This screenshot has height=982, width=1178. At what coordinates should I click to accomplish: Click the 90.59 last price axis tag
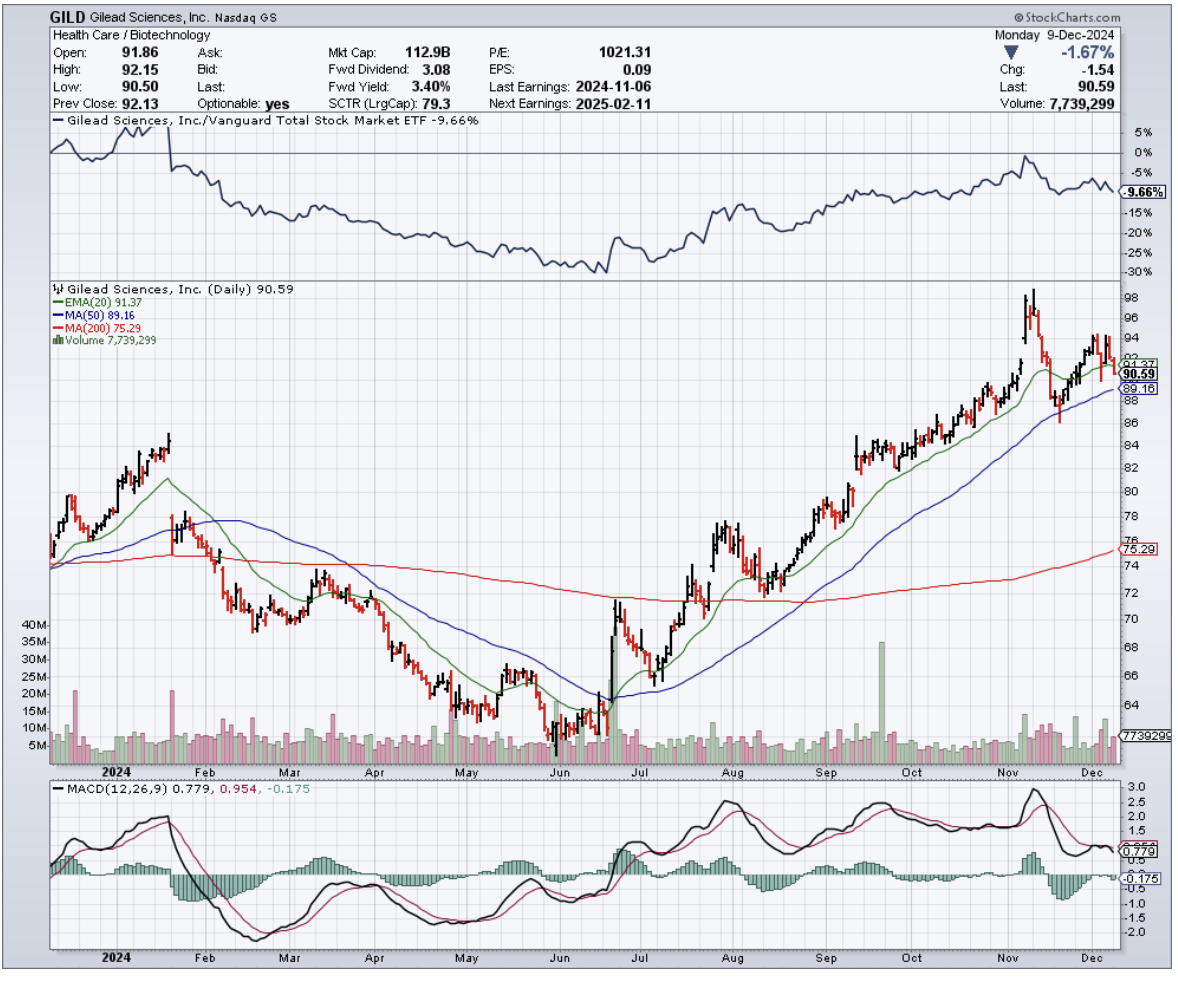coord(1140,374)
